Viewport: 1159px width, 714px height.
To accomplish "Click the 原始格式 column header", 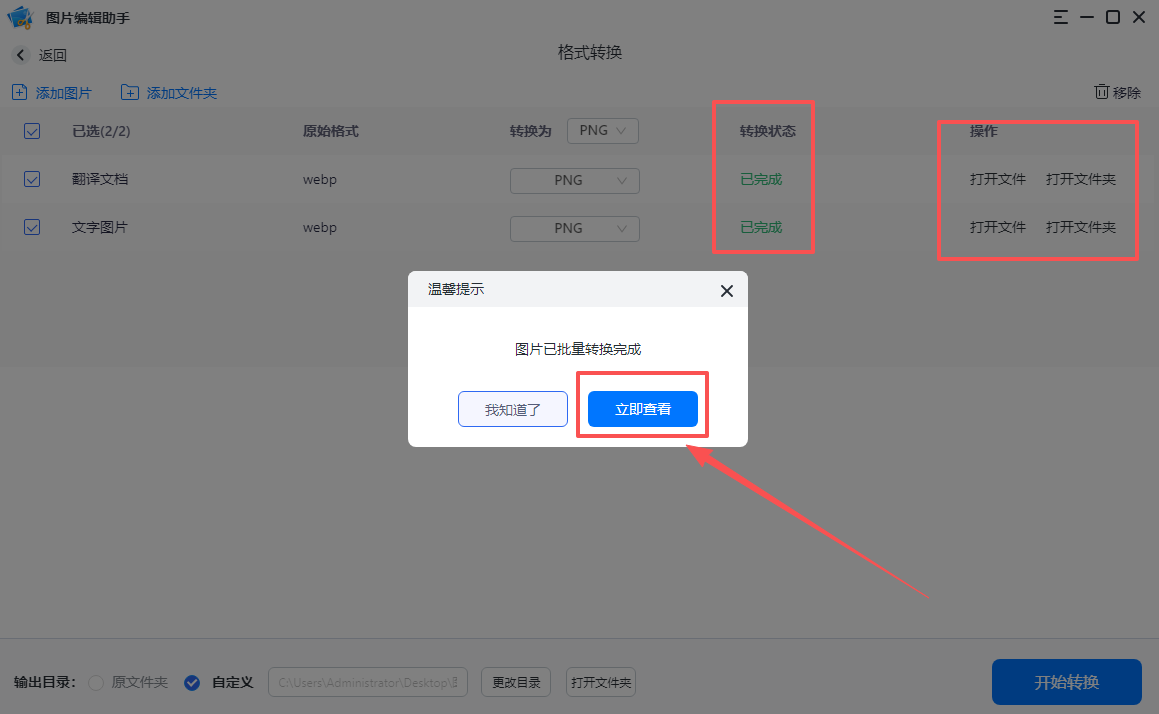I will tap(330, 131).
